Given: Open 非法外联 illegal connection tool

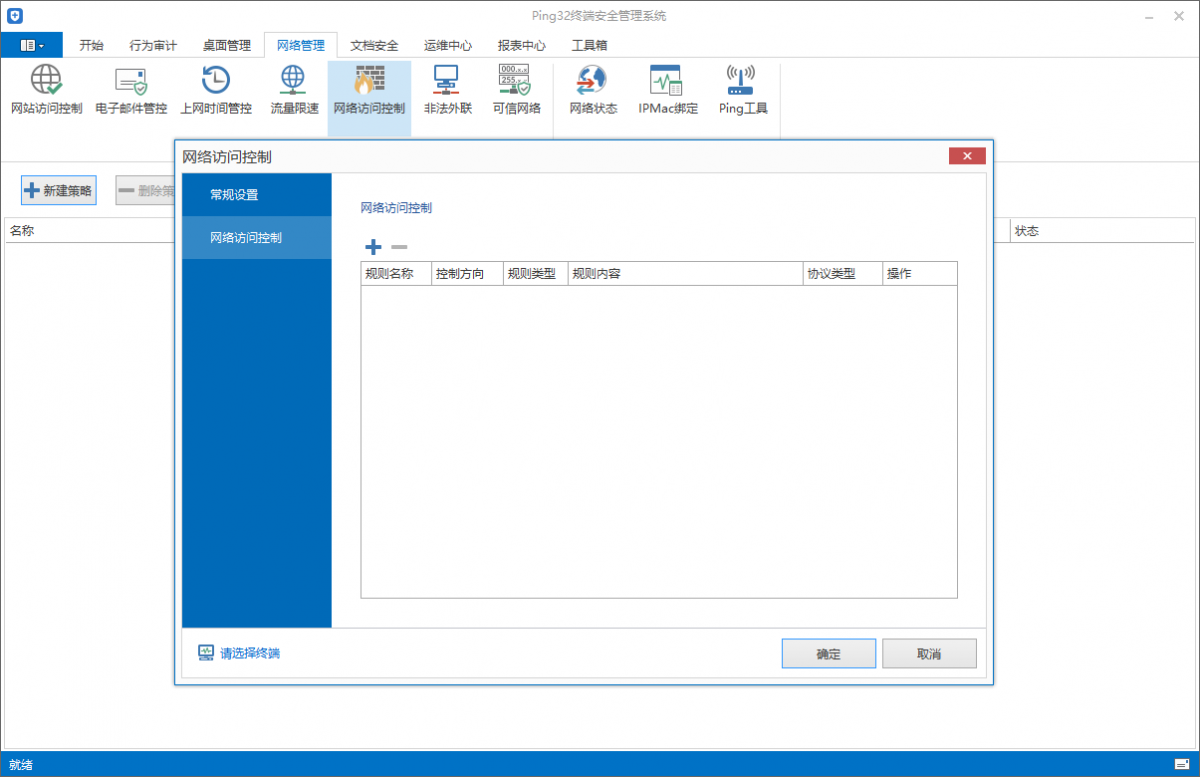Looking at the screenshot, I should tap(447, 90).
